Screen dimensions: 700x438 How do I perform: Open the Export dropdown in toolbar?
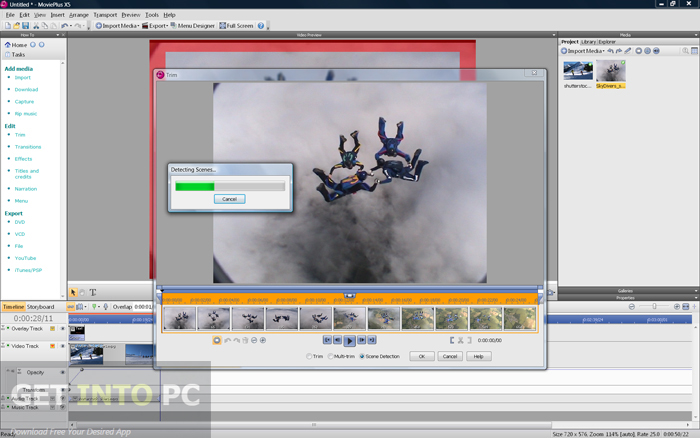tap(167, 26)
